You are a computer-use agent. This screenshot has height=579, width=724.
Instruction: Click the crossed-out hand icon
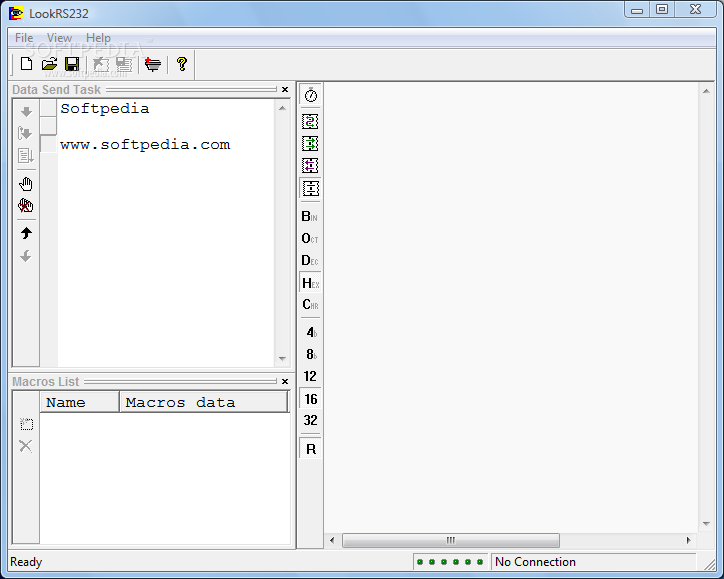26,205
